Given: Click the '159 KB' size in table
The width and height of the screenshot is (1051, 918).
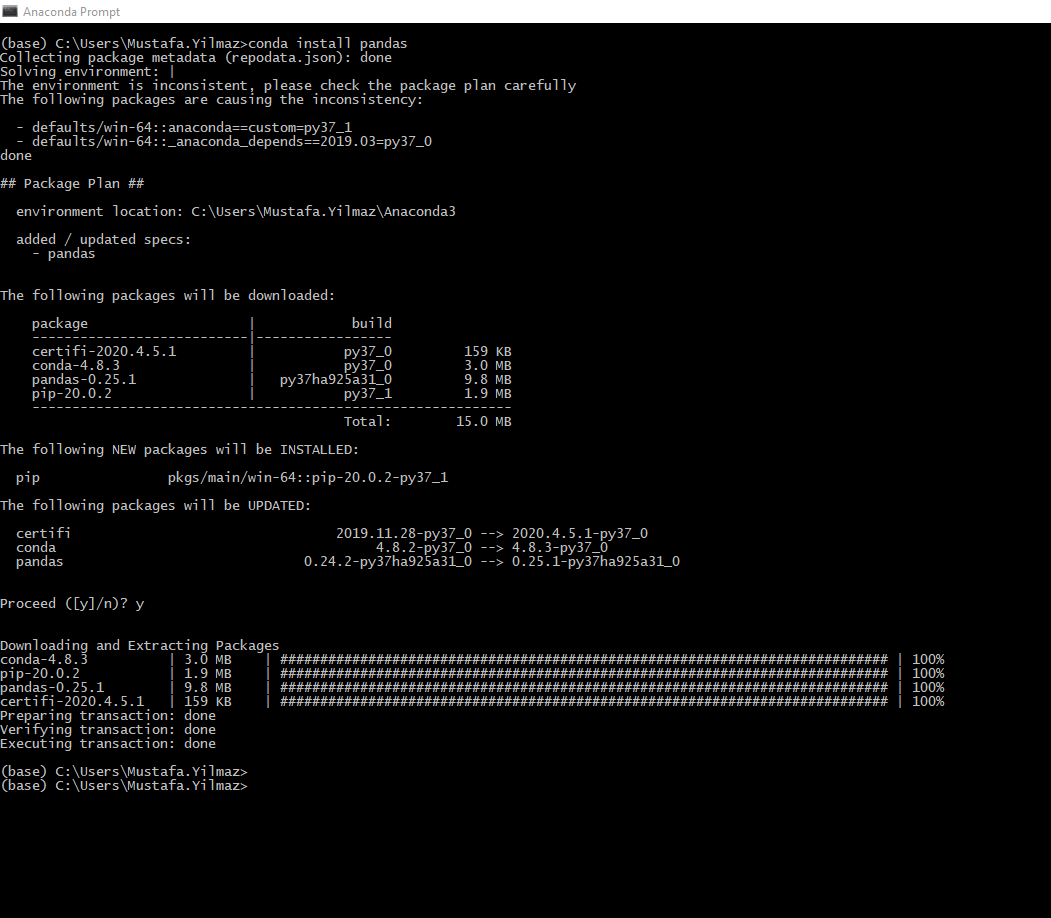Looking at the screenshot, I should click(487, 352).
